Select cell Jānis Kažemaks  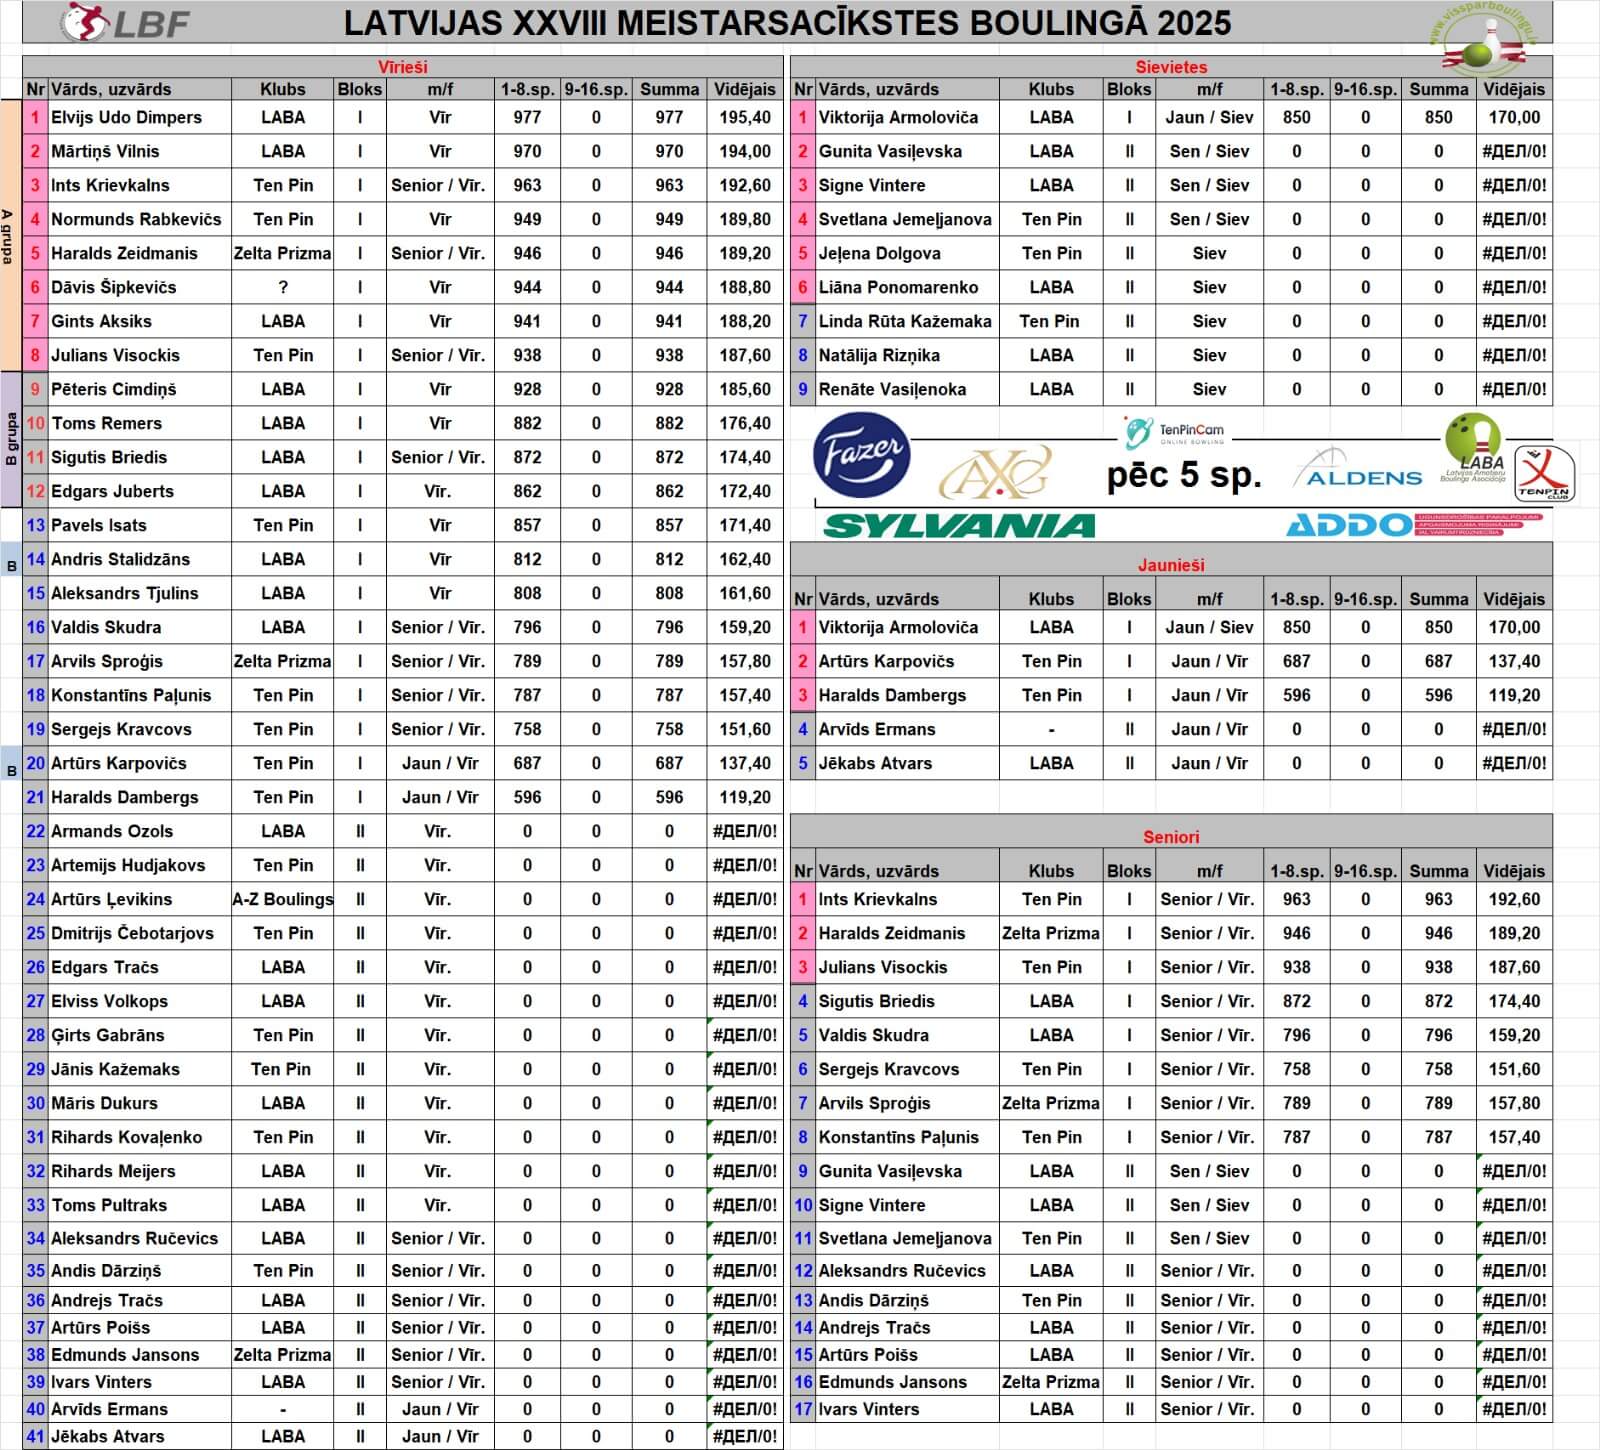[140, 1069]
